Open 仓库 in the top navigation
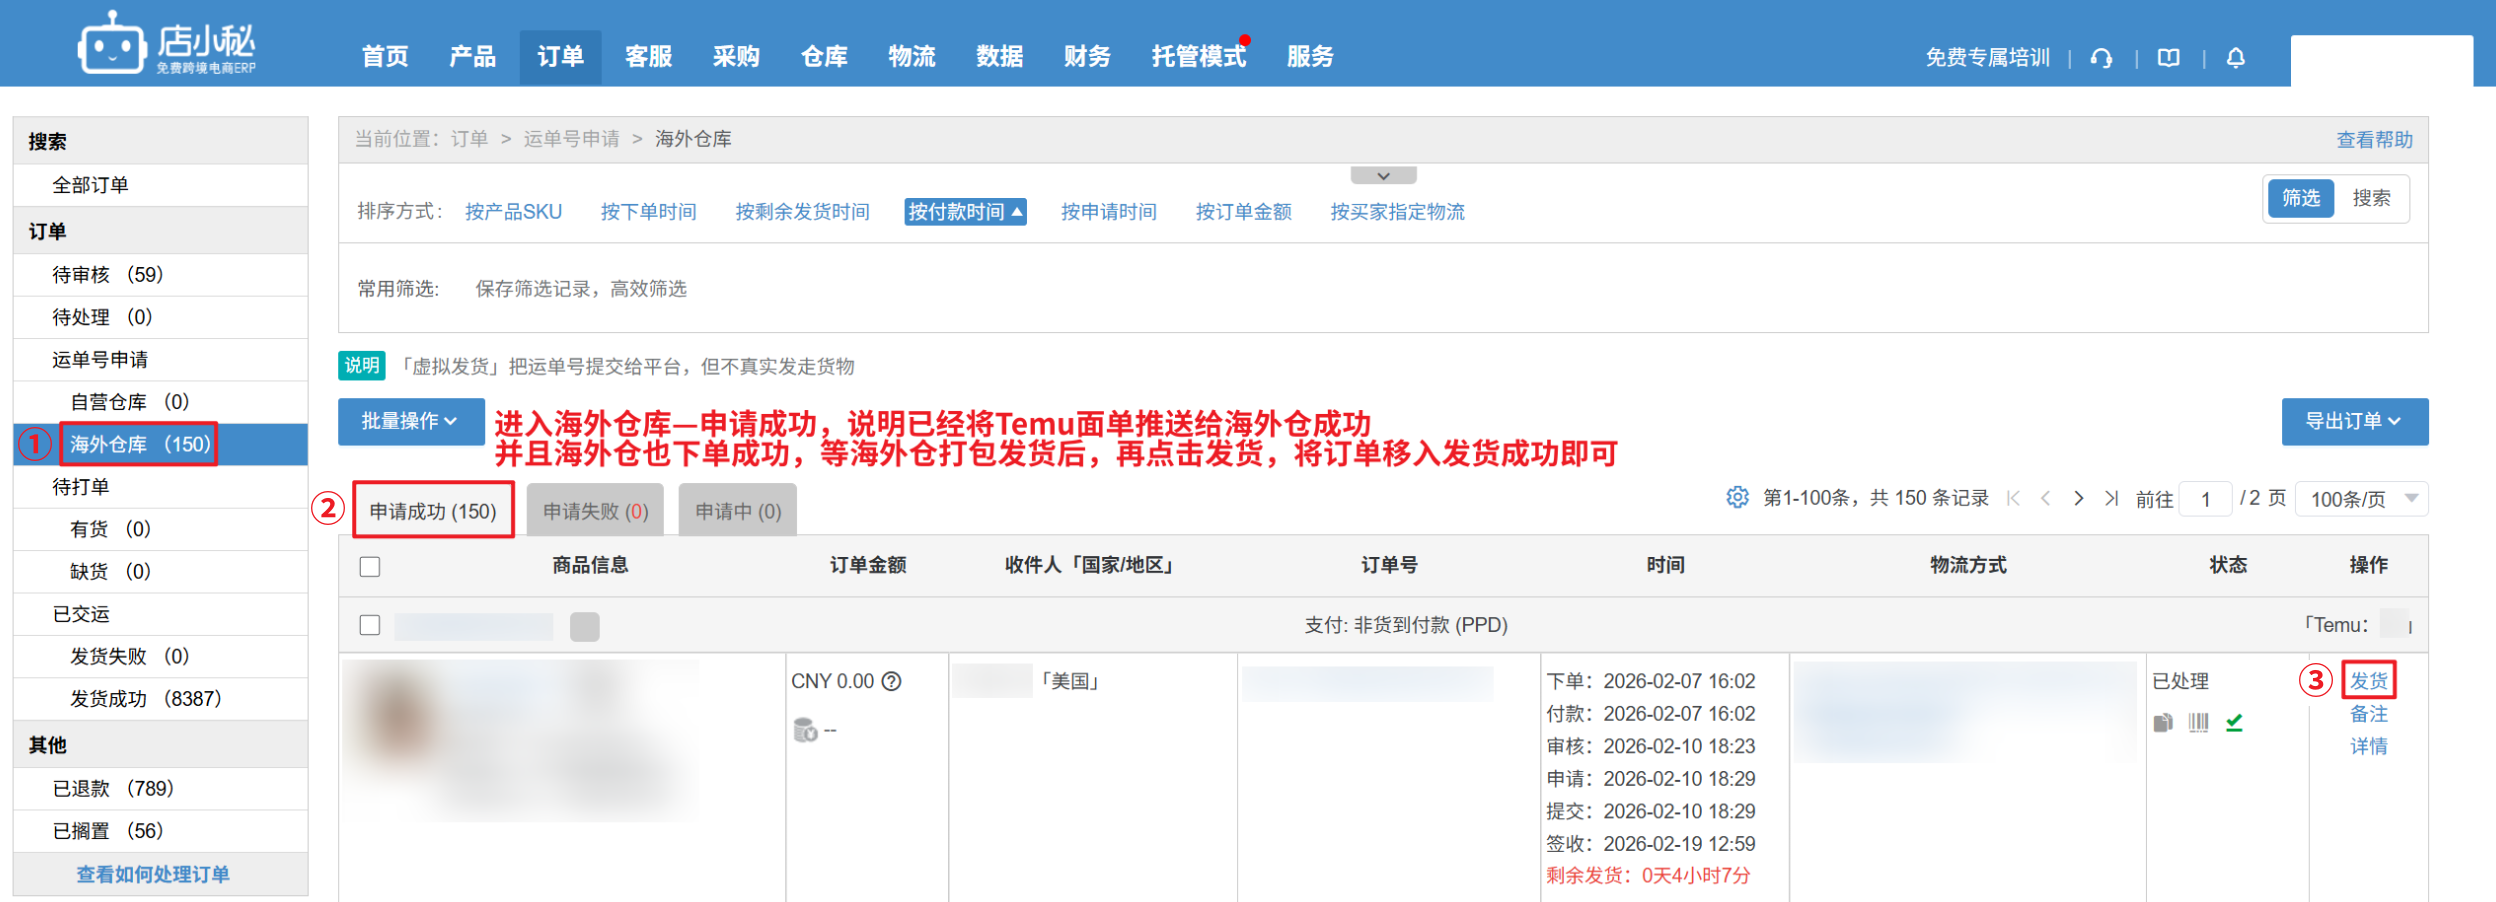 coord(824,57)
